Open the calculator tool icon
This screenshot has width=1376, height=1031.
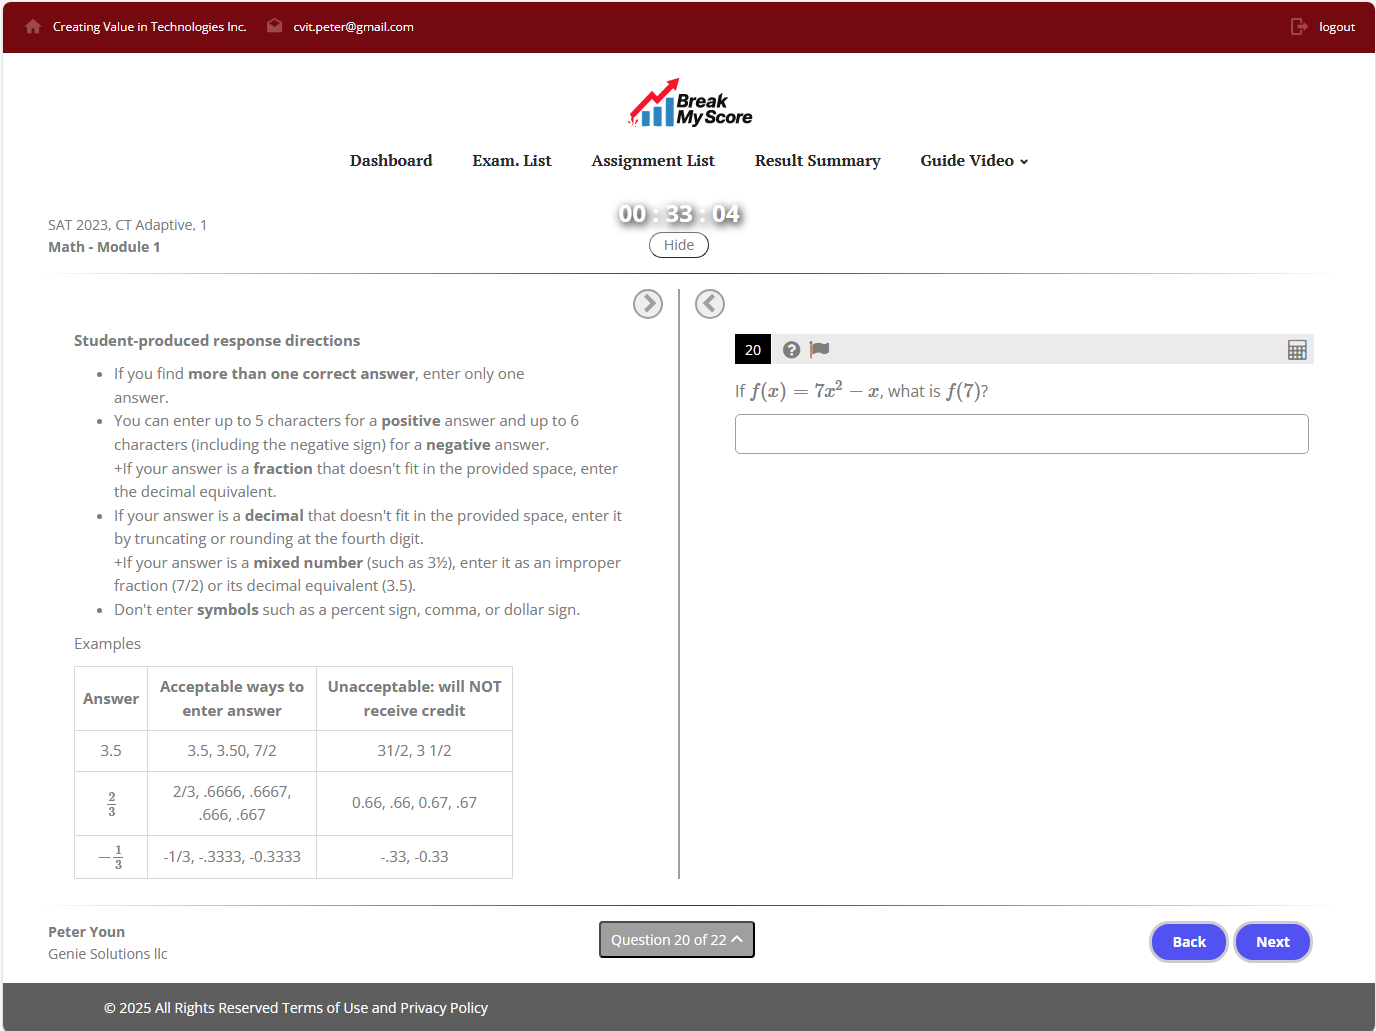1297,350
